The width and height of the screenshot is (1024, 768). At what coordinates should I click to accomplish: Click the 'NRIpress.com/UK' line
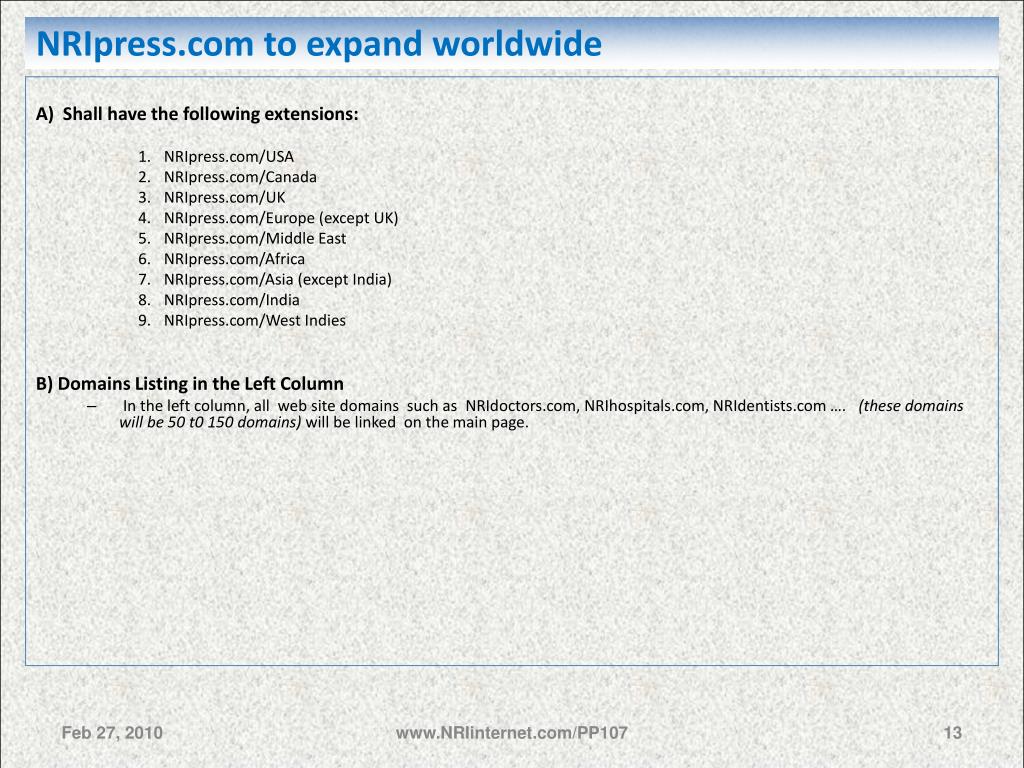pos(224,197)
